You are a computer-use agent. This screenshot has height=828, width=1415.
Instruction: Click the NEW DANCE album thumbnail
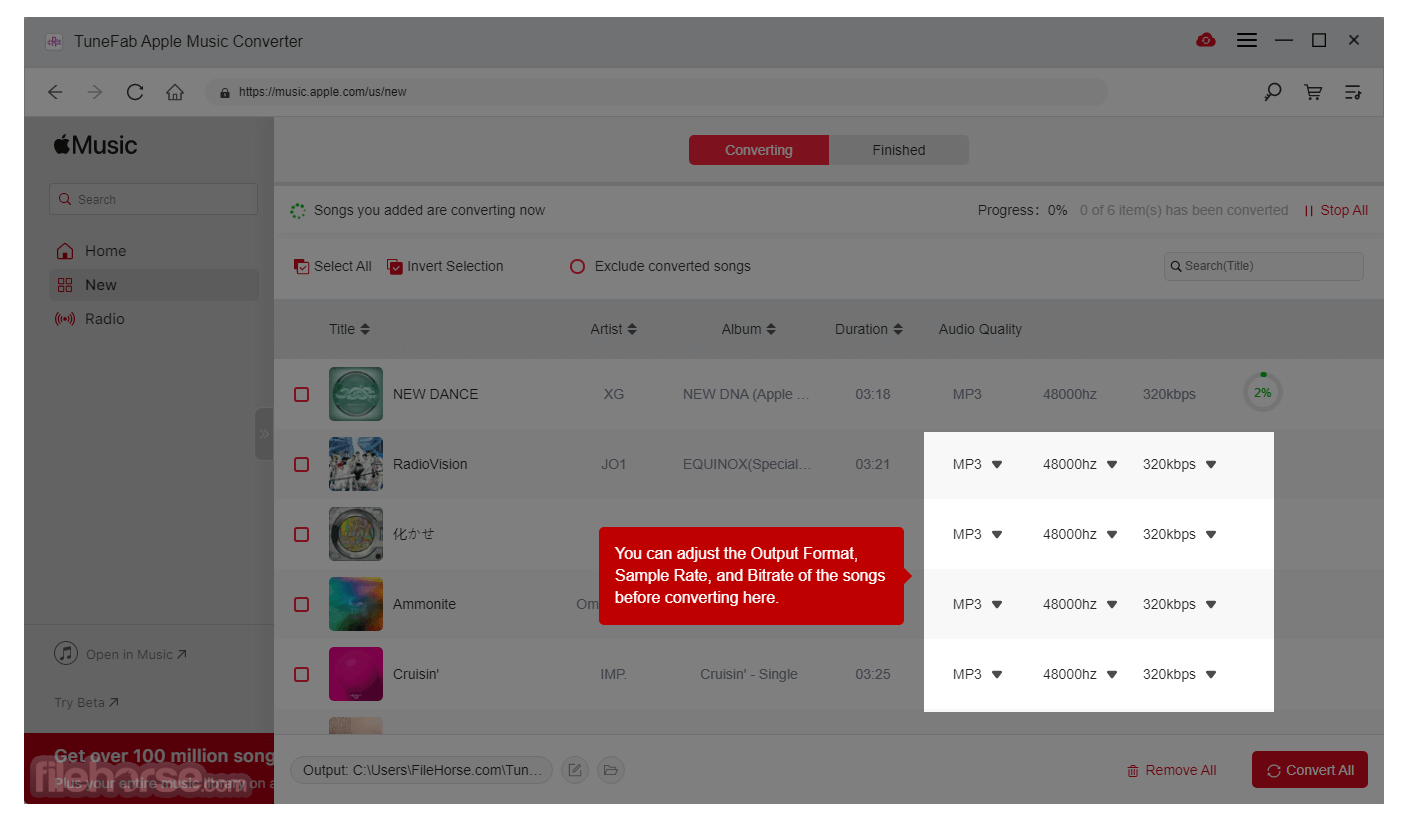[356, 394]
